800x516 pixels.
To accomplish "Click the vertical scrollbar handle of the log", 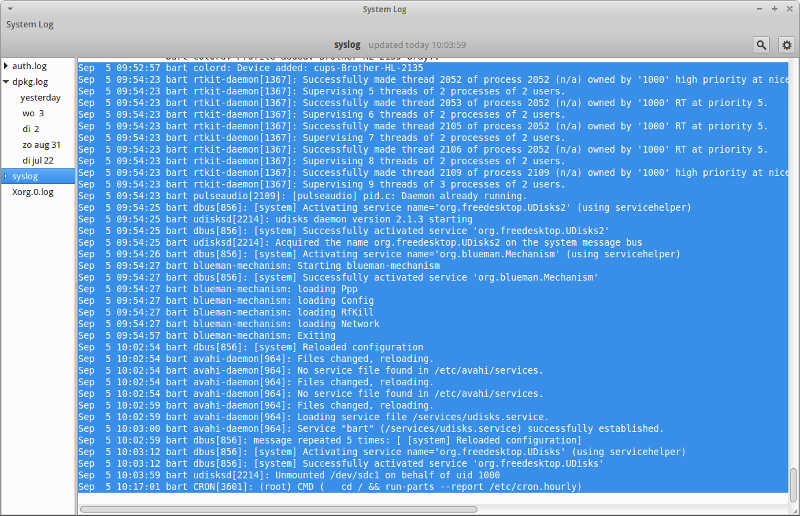I will [x=793, y=485].
